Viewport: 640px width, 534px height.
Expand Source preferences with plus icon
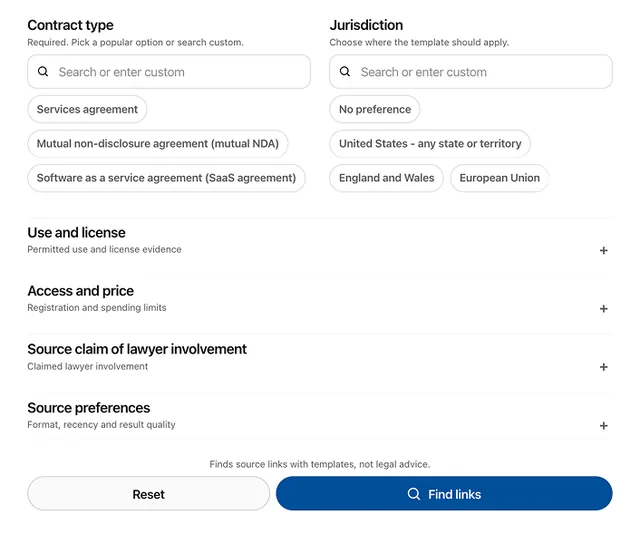coord(604,426)
